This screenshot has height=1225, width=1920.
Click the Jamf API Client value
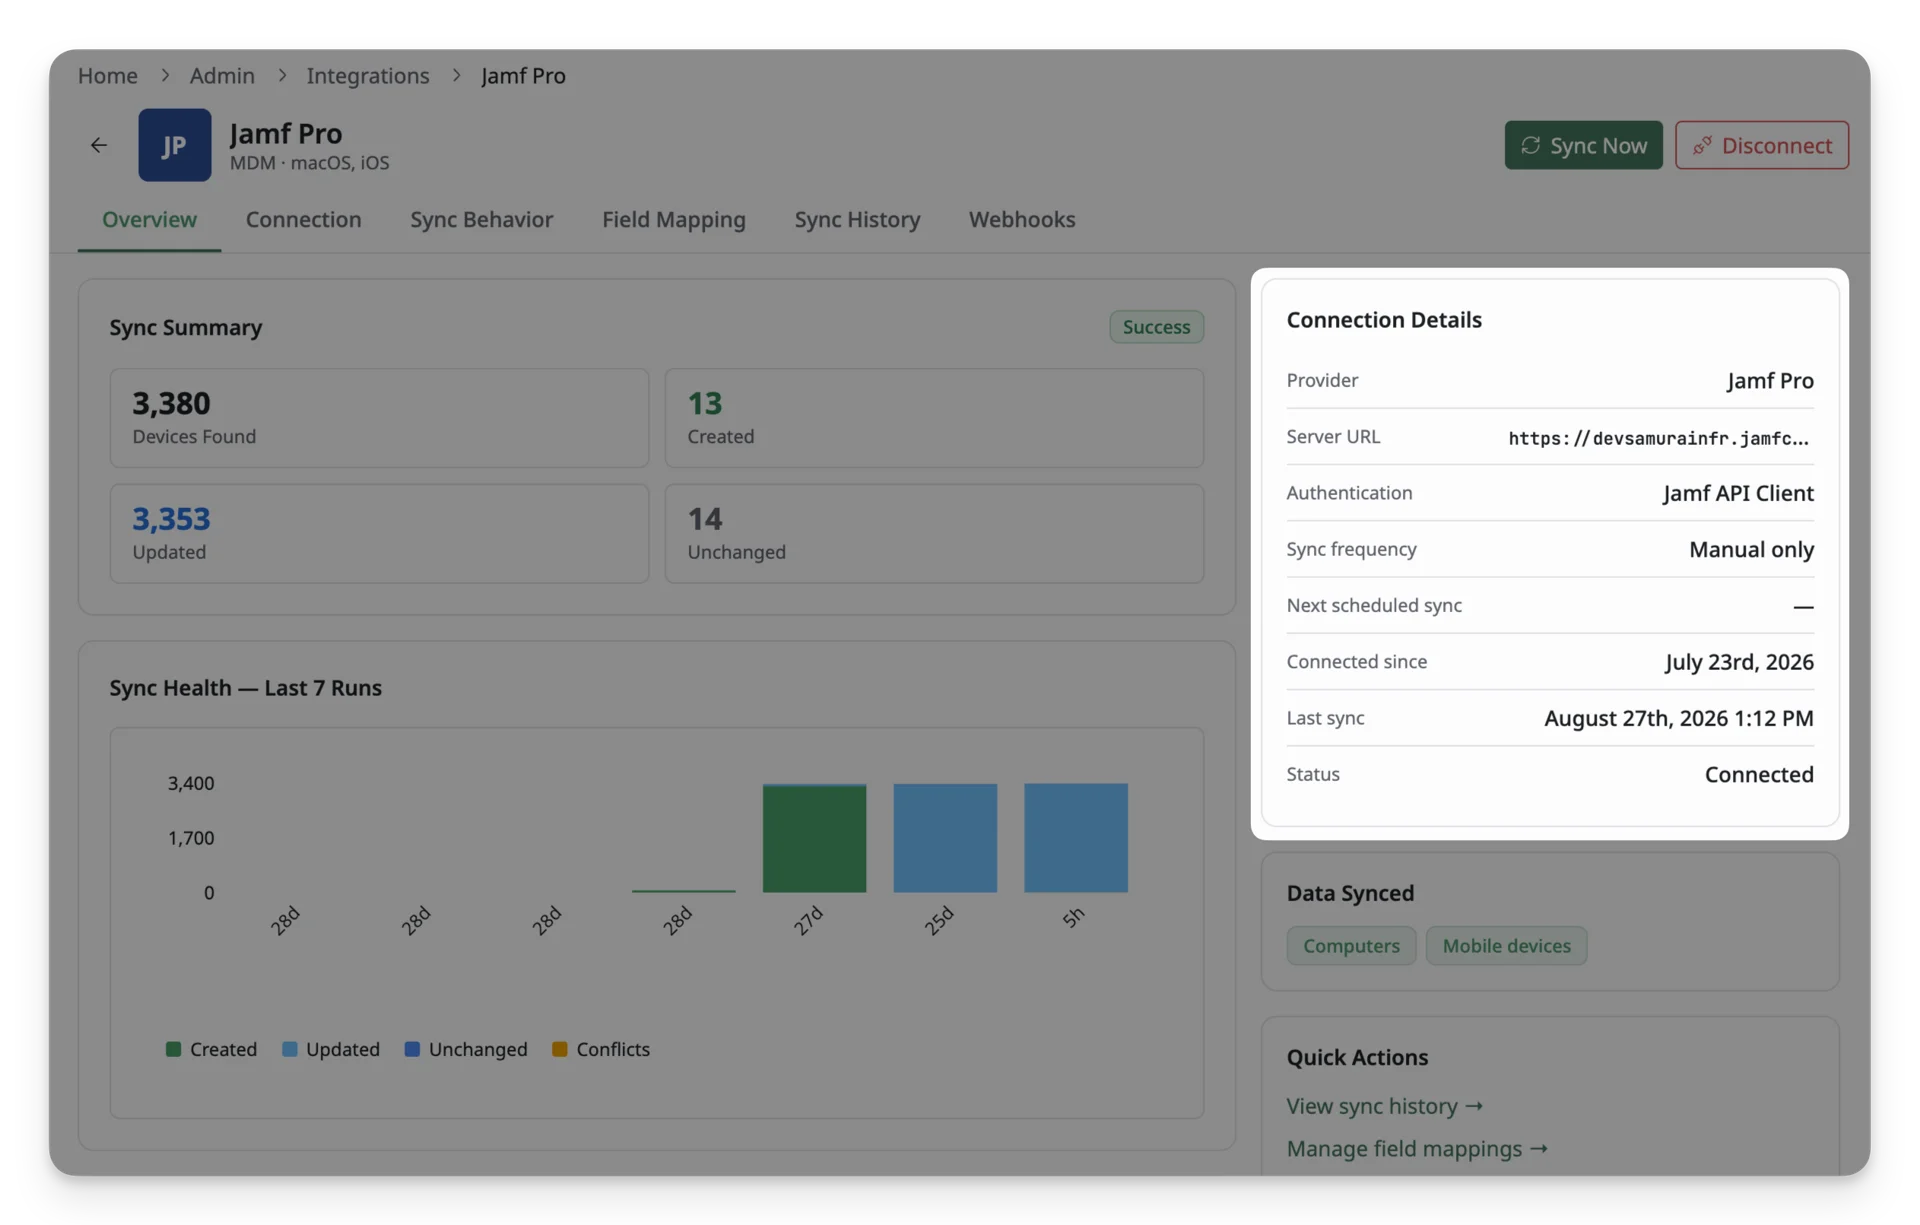(x=1738, y=493)
